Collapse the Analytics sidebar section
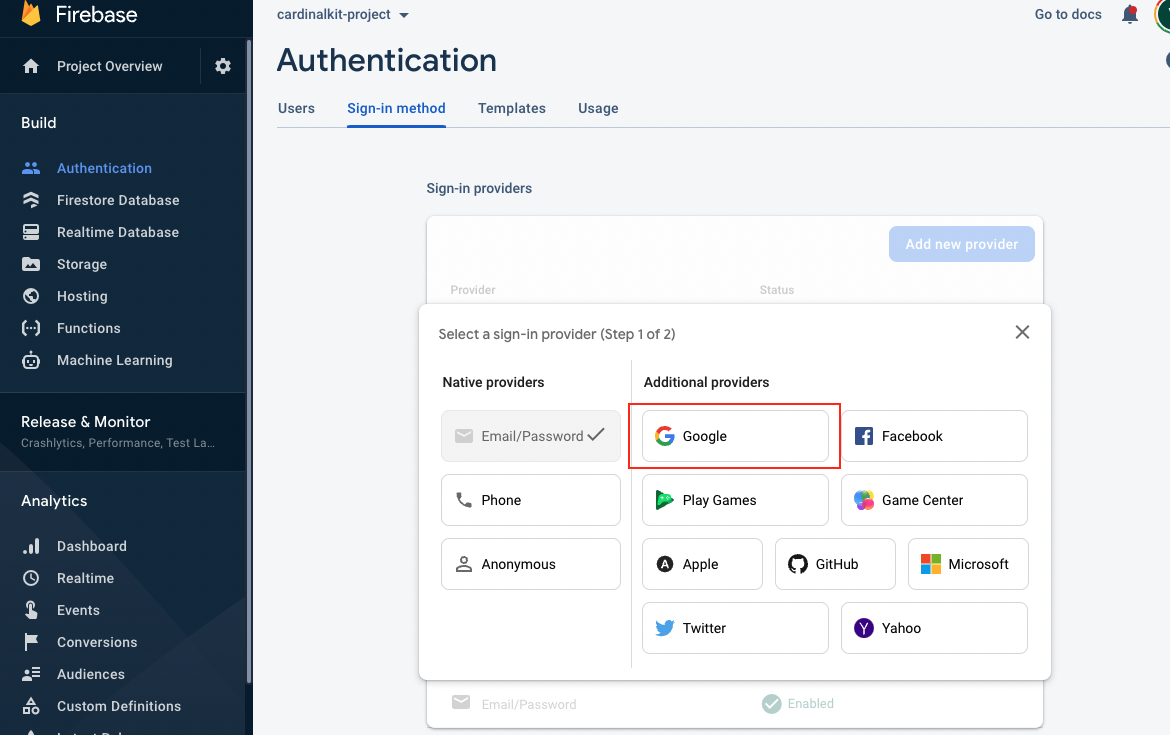Screen dimensions: 1170x735 (54, 501)
